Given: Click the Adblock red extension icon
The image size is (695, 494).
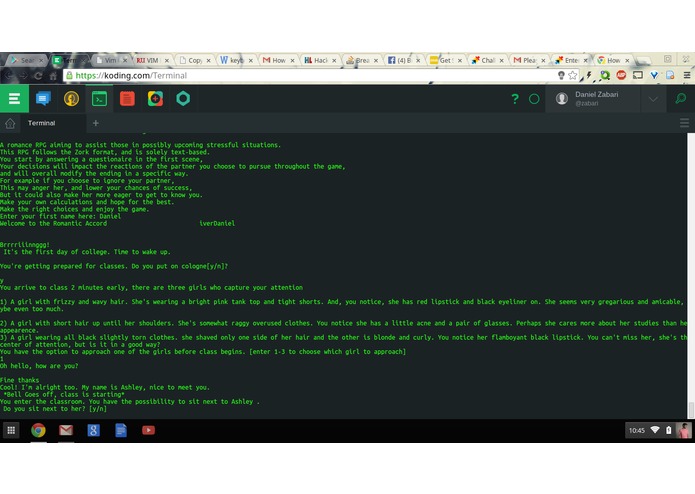Looking at the screenshot, I should [621, 75].
